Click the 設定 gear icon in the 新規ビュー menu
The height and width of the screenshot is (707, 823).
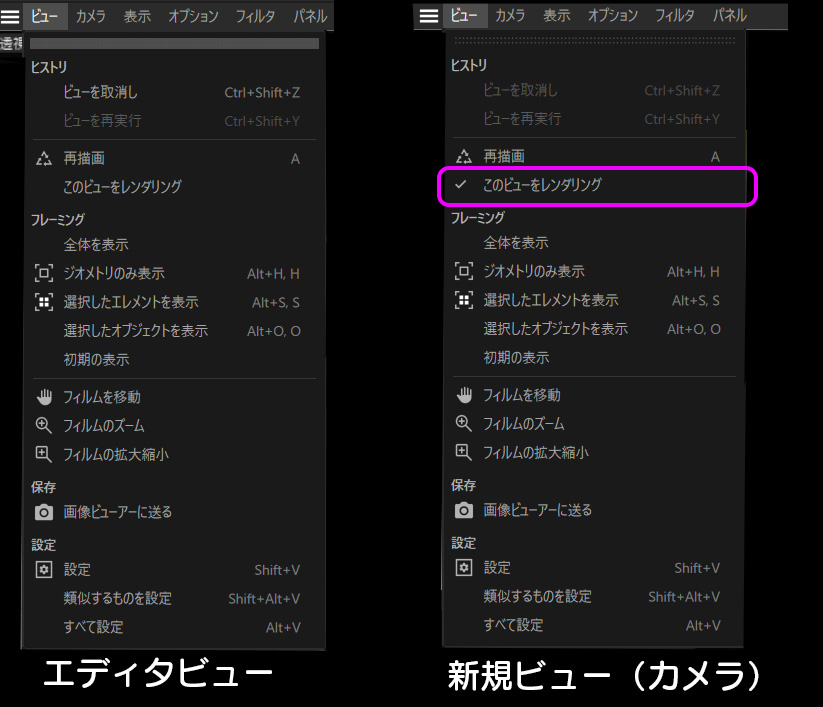coord(464,568)
